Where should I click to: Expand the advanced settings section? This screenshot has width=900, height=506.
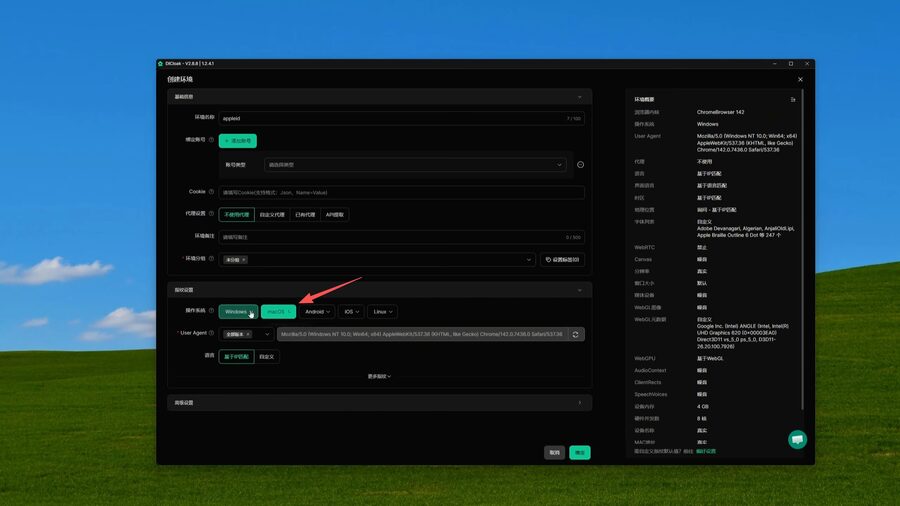click(x=379, y=403)
